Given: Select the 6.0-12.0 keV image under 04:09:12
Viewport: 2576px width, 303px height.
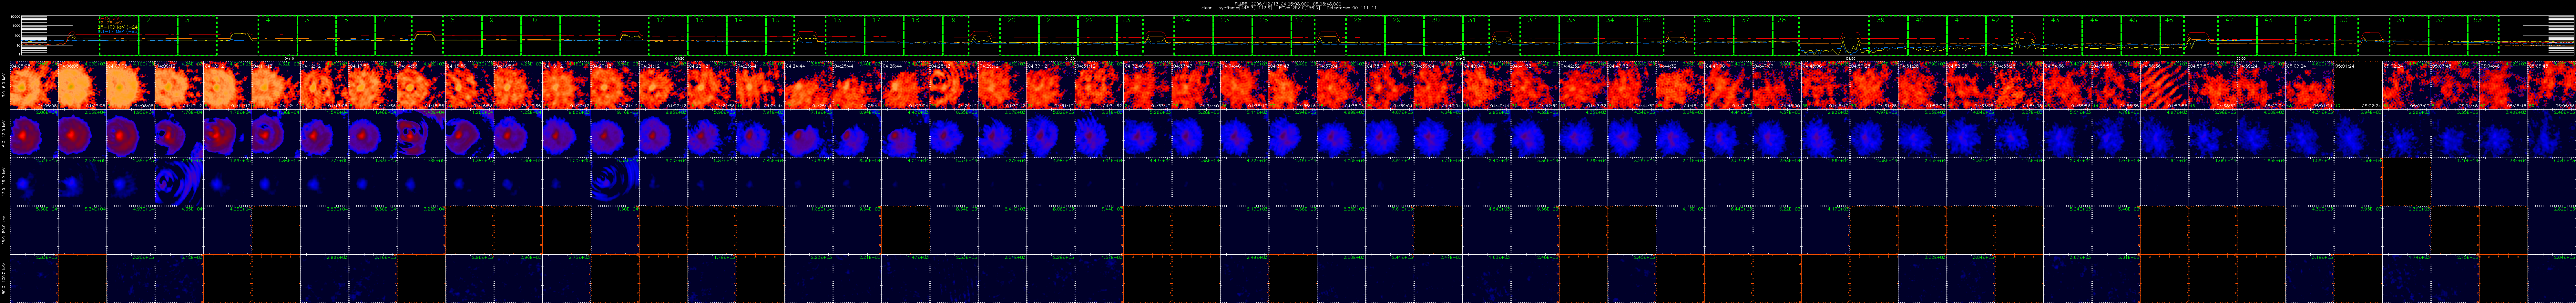Looking at the screenshot, I should pyautogui.click(x=179, y=134).
